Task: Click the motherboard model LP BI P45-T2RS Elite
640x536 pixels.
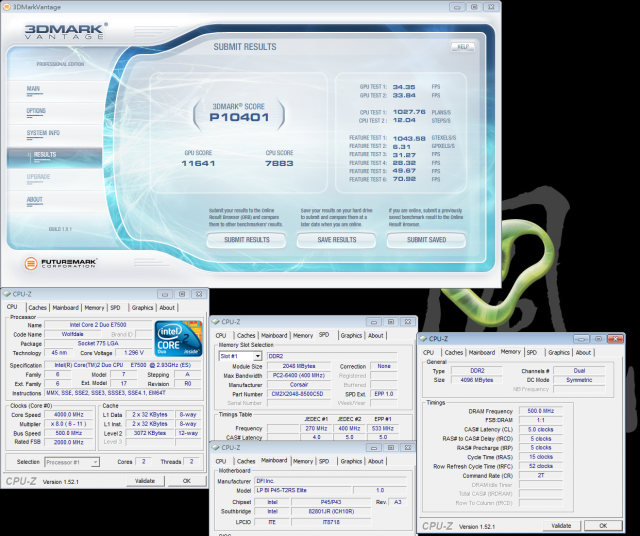Action: click(x=303, y=490)
